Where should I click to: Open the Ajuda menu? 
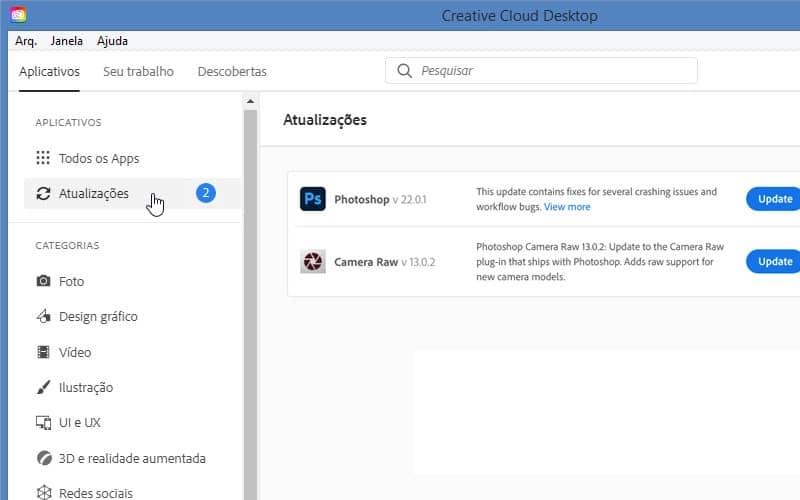pyautogui.click(x=112, y=41)
